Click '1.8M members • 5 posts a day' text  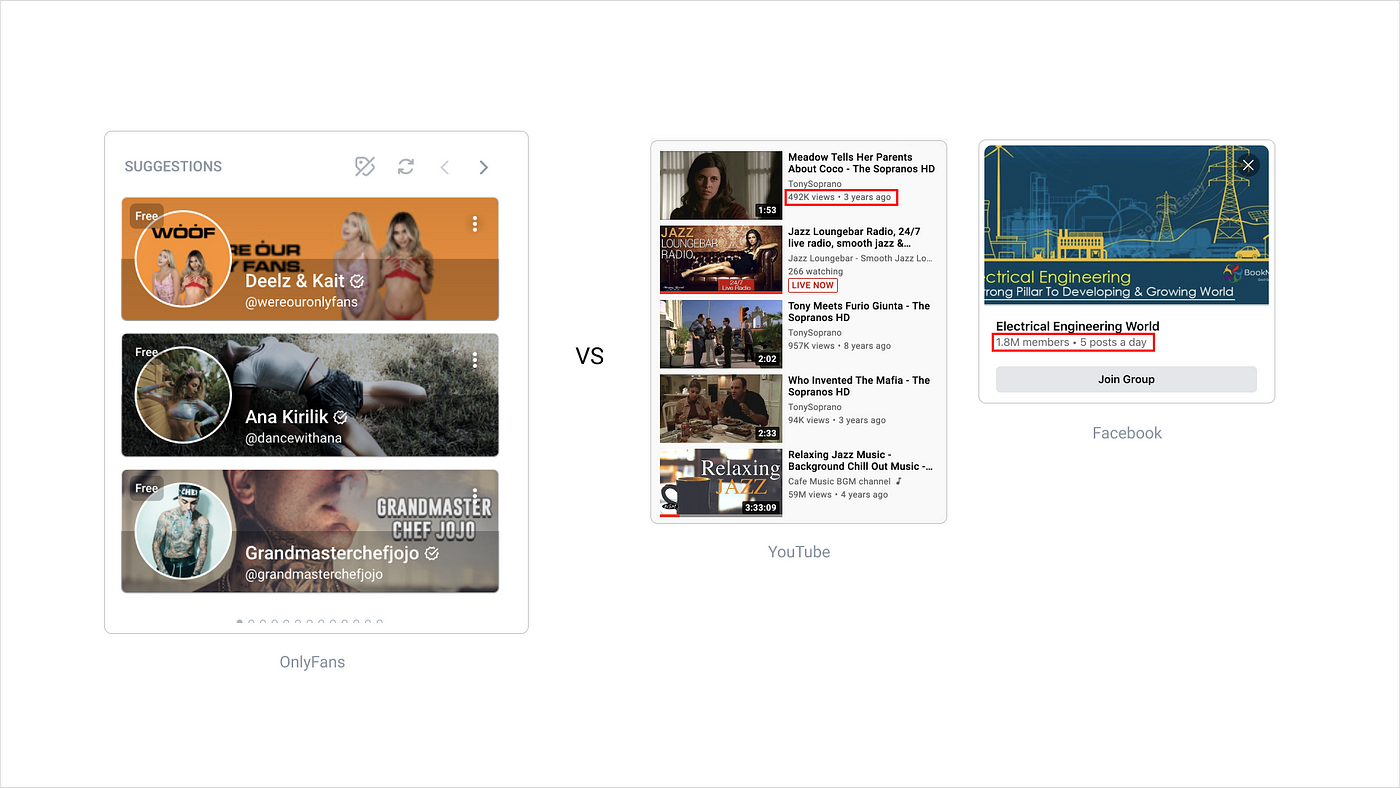pyautogui.click(x=1071, y=343)
